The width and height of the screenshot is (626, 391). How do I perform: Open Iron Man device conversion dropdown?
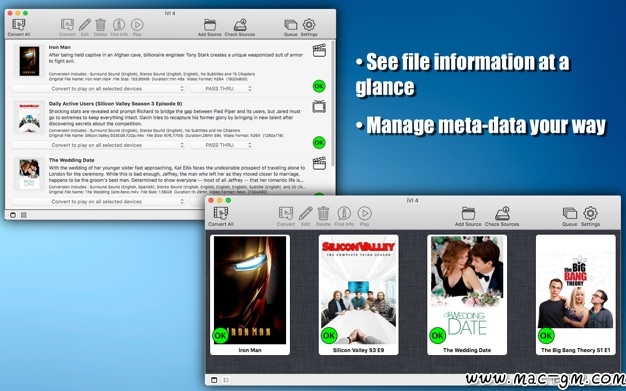pos(98,89)
